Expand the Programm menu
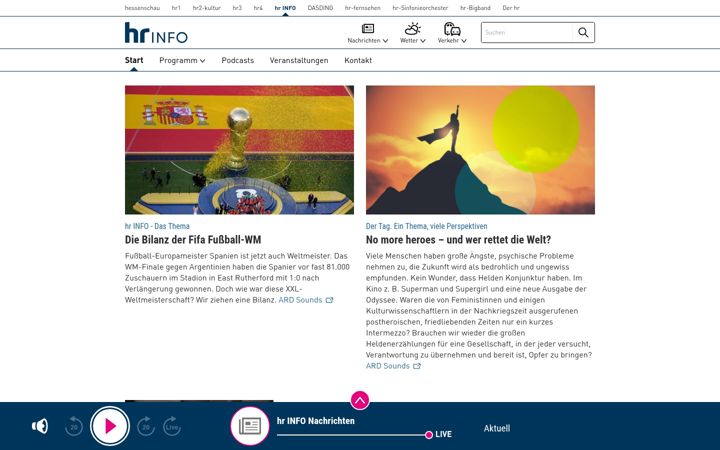Viewport: 720px width, 450px height. click(182, 61)
